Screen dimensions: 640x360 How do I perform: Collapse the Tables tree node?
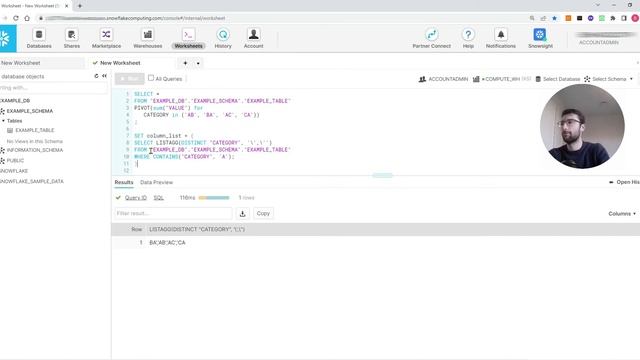pos(4,121)
